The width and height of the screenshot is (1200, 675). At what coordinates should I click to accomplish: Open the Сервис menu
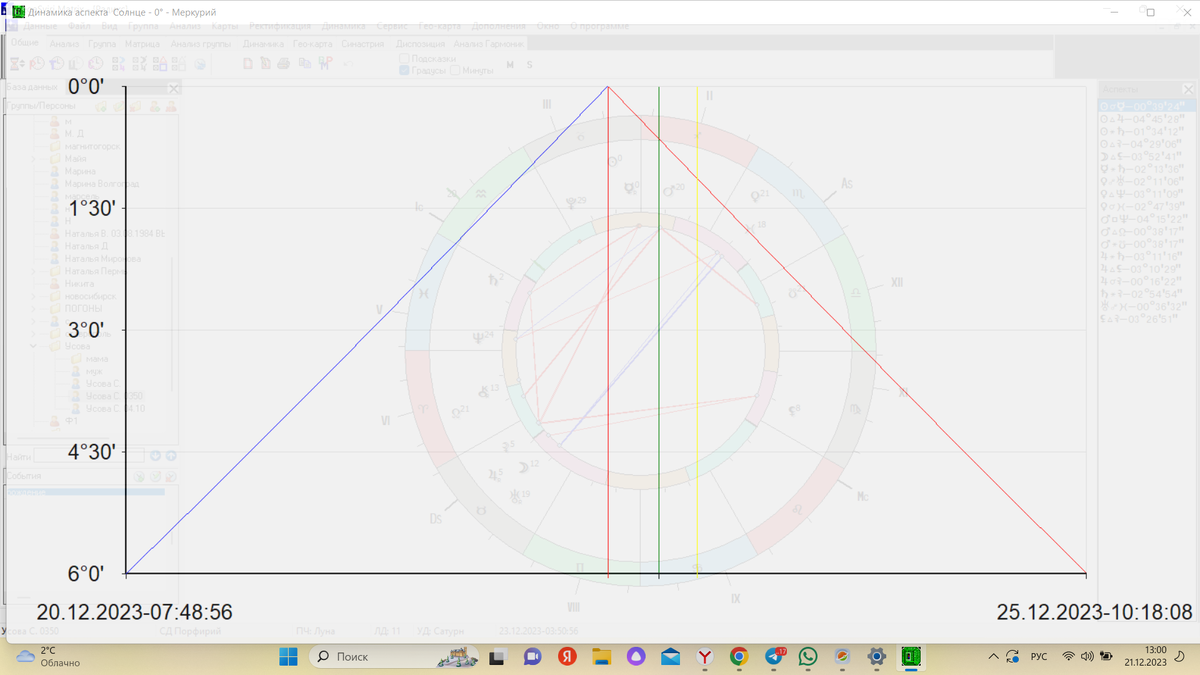click(x=392, y=26)
